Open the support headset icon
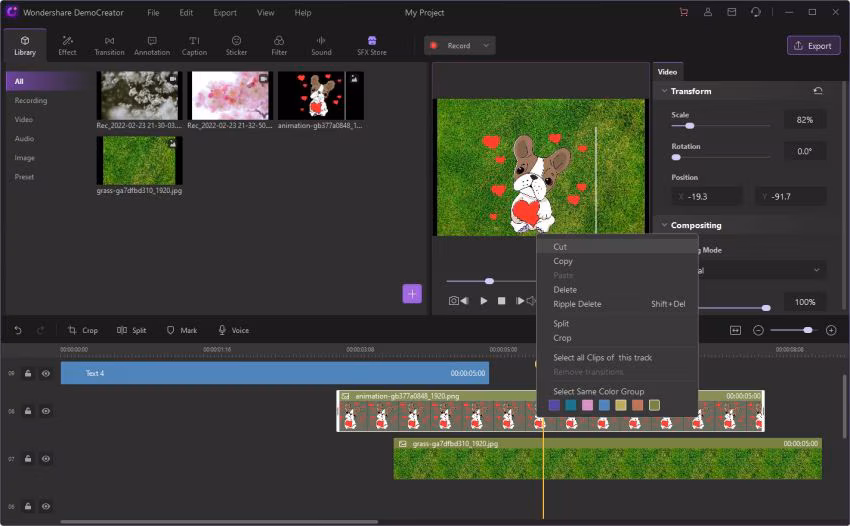This screenshot has width=850, height=526. pos(756,12)
